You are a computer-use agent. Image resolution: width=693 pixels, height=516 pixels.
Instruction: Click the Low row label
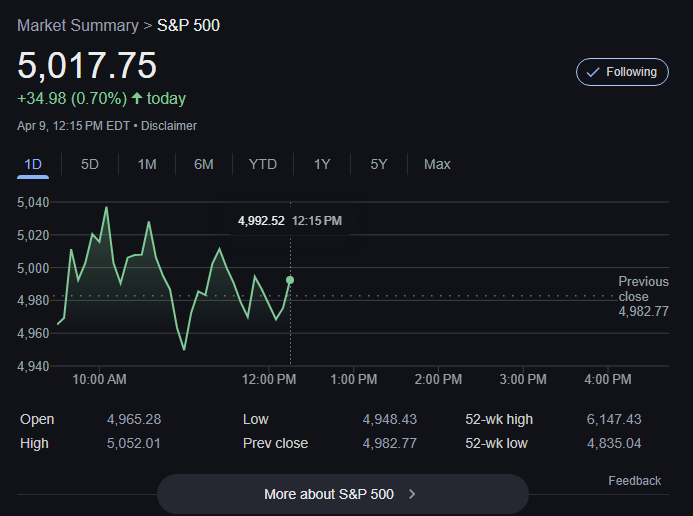(255, 419)
